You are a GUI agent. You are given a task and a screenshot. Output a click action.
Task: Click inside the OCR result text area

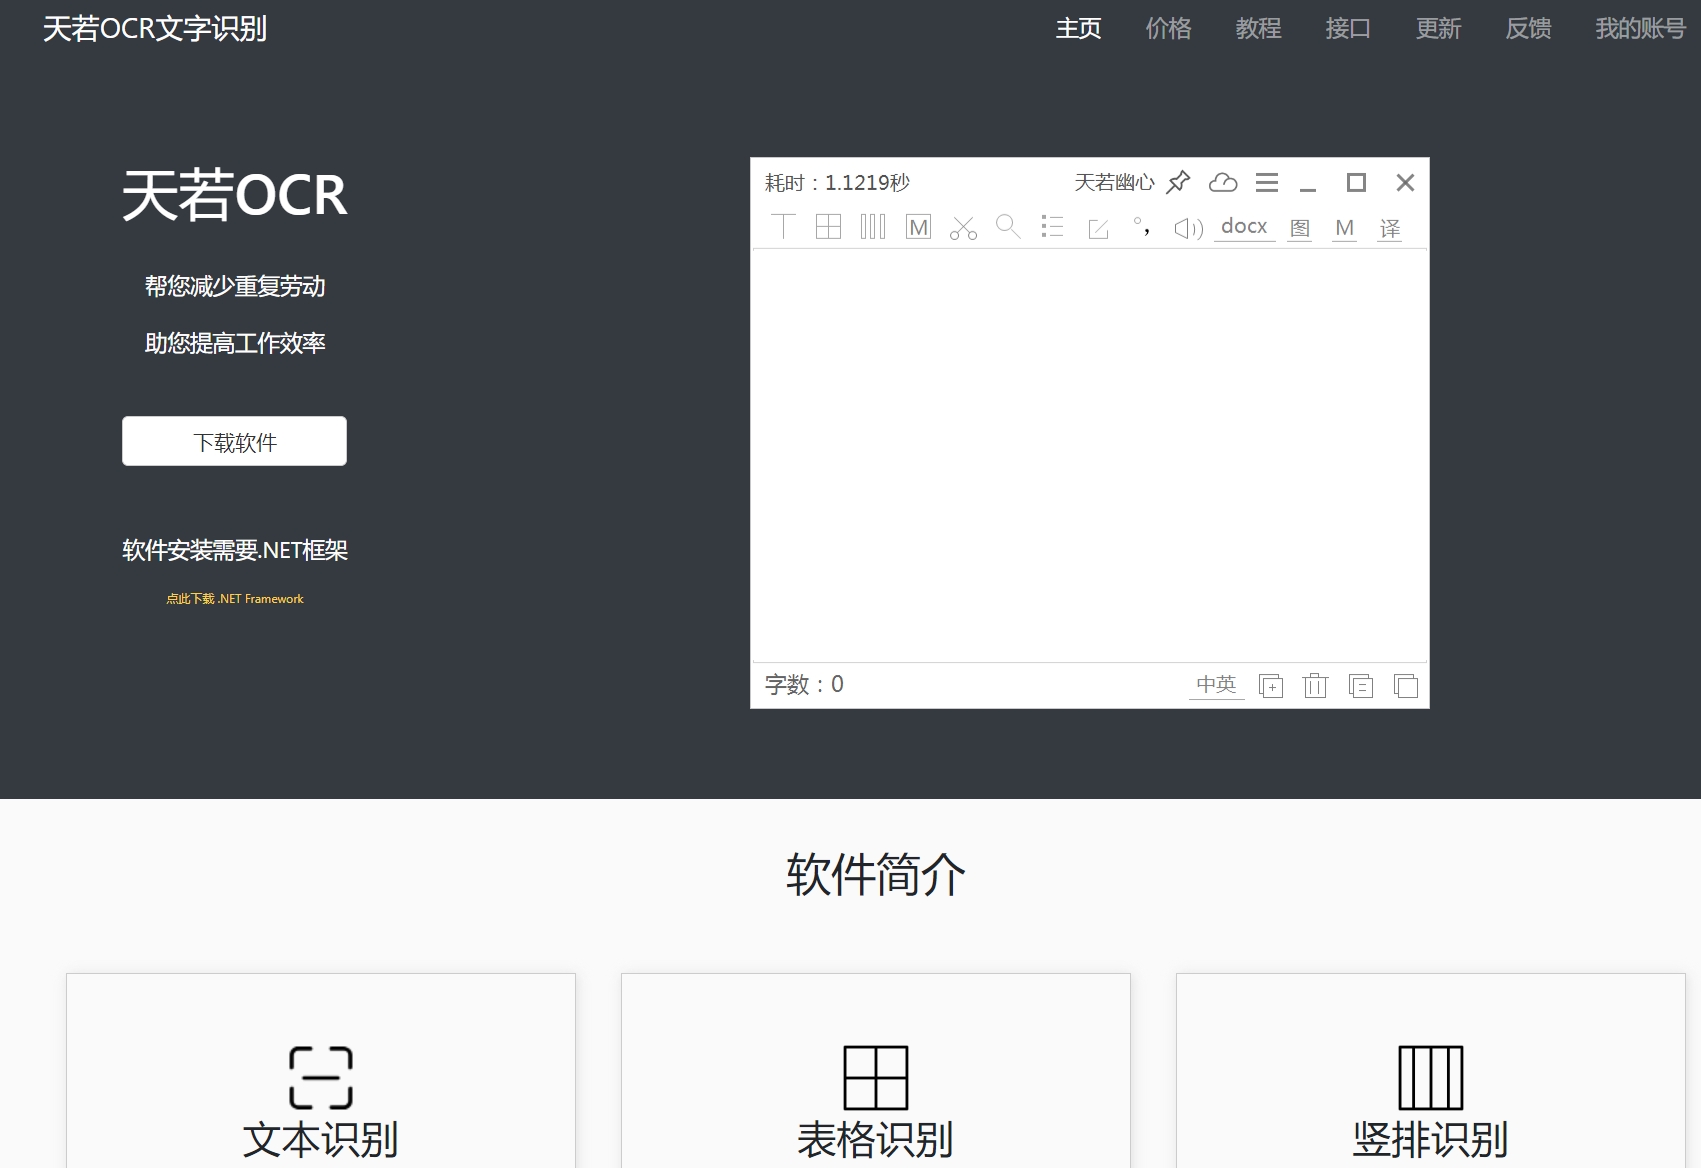(x=1090, y=455)
